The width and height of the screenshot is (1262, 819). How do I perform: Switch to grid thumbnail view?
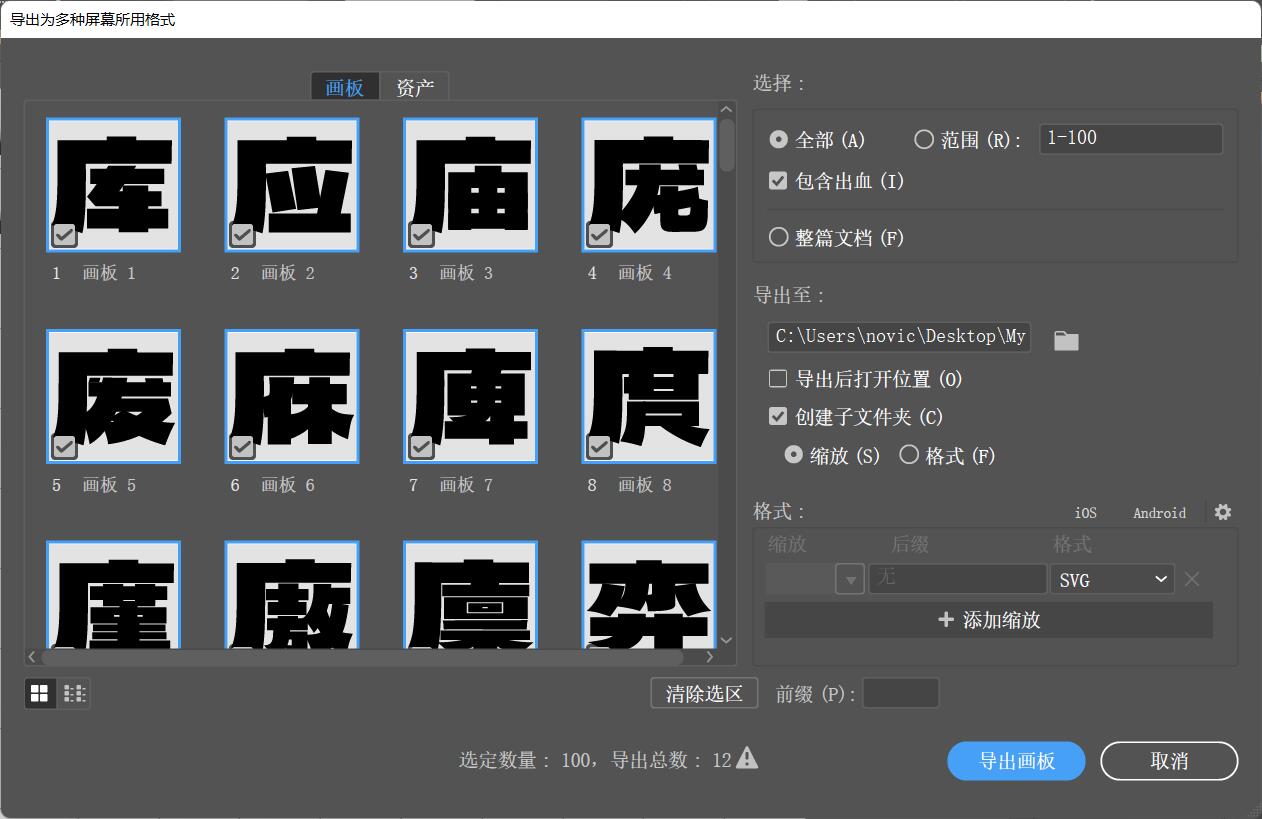[39, 693]
